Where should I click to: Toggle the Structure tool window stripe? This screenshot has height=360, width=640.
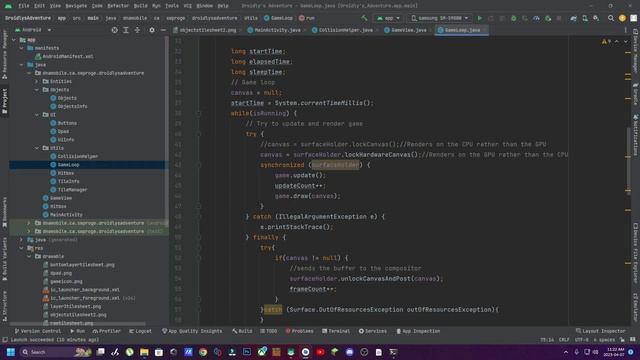pos(4,305)
